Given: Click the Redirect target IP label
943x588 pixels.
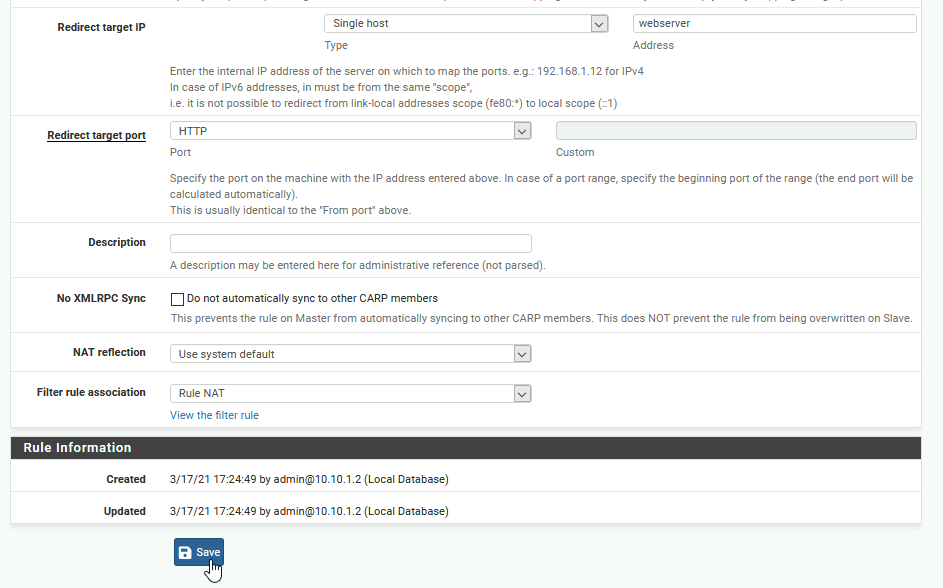Looking at the screenshot, I should [101, 28].
